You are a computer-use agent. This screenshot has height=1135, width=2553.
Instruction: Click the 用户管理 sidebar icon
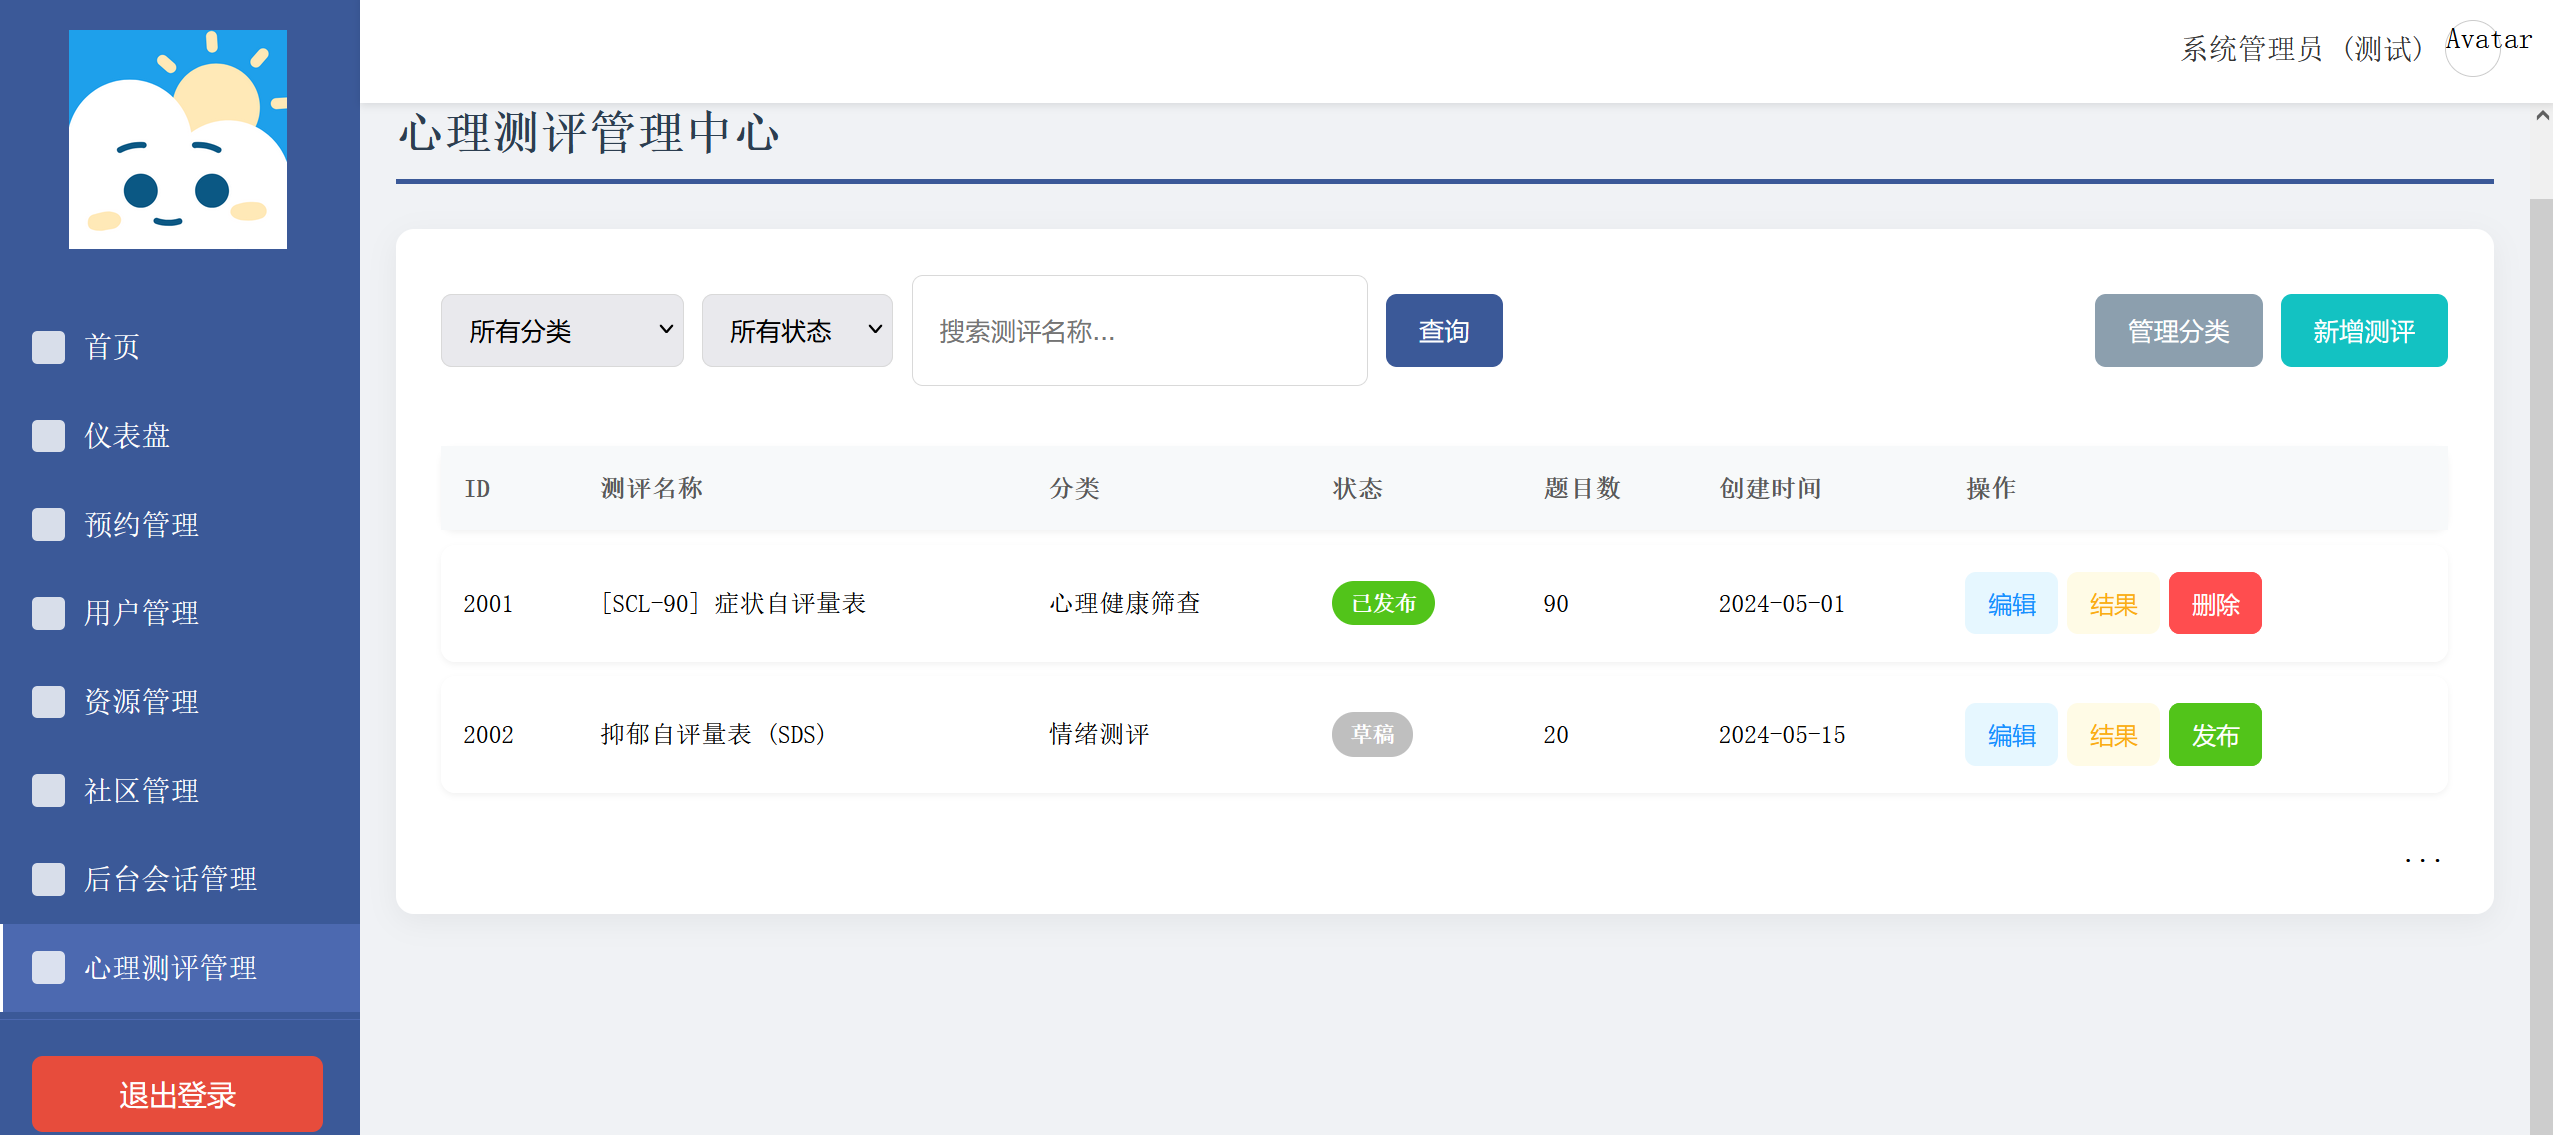(x=48, y=613)
